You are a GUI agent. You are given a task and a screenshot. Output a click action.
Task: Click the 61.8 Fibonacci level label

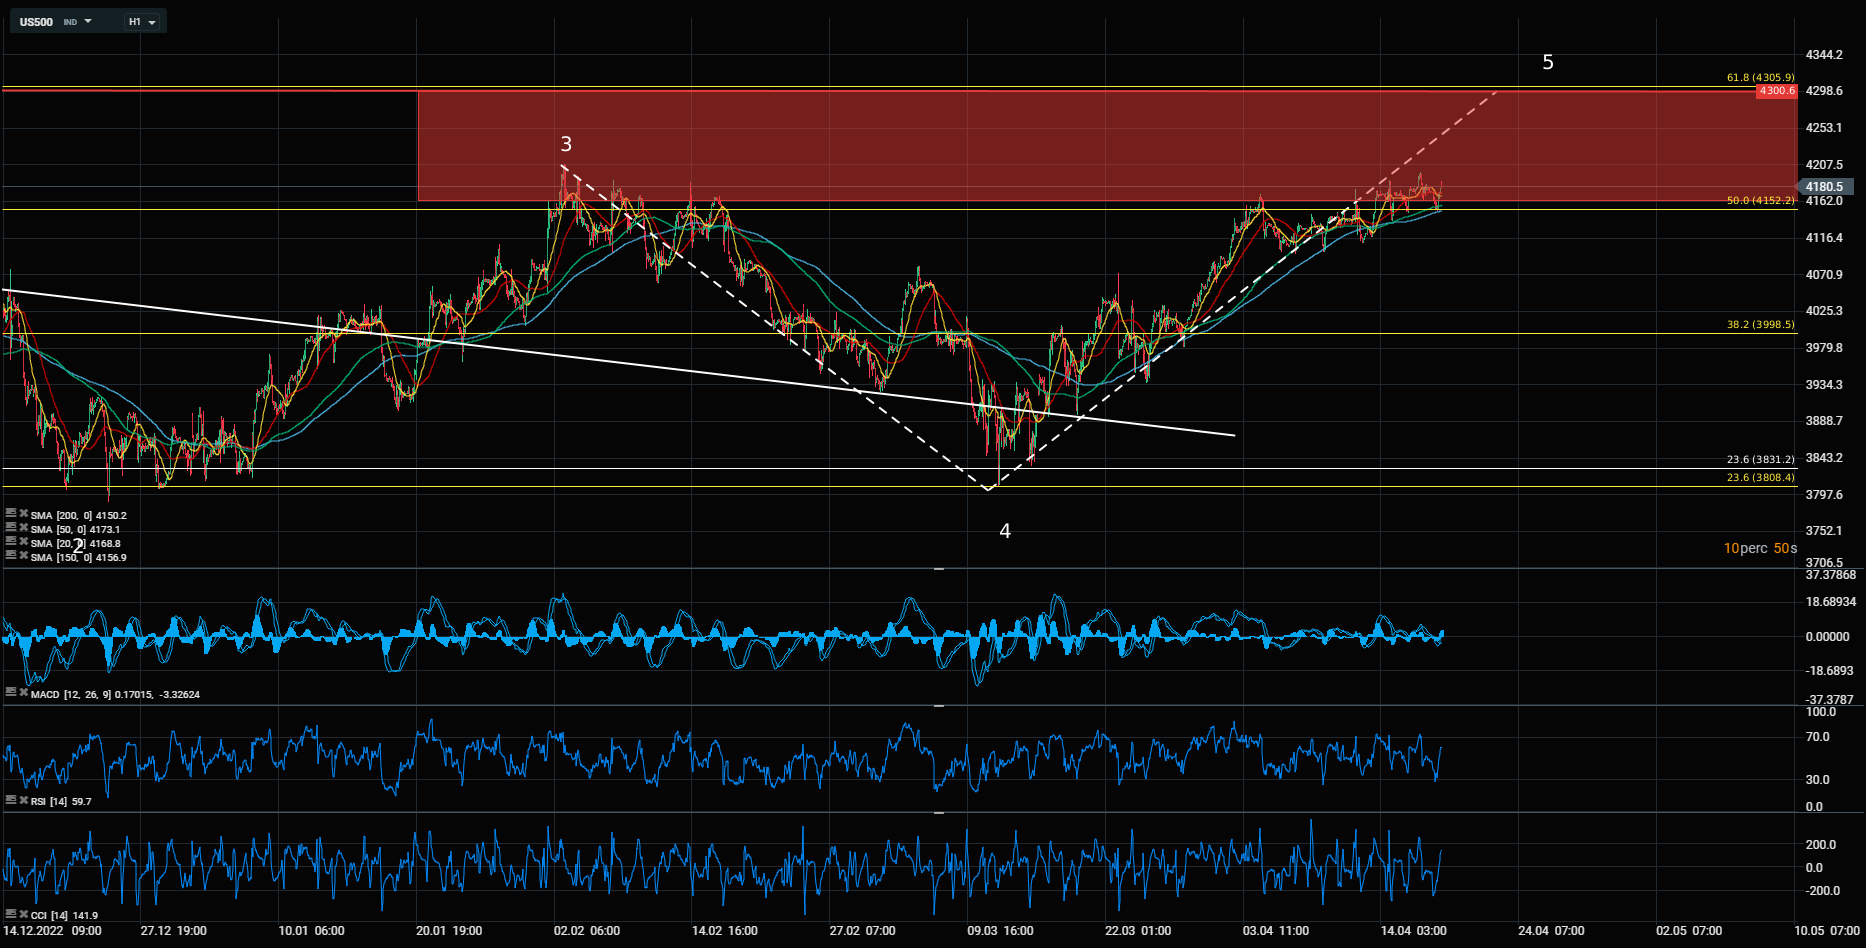coord(1760,77)
